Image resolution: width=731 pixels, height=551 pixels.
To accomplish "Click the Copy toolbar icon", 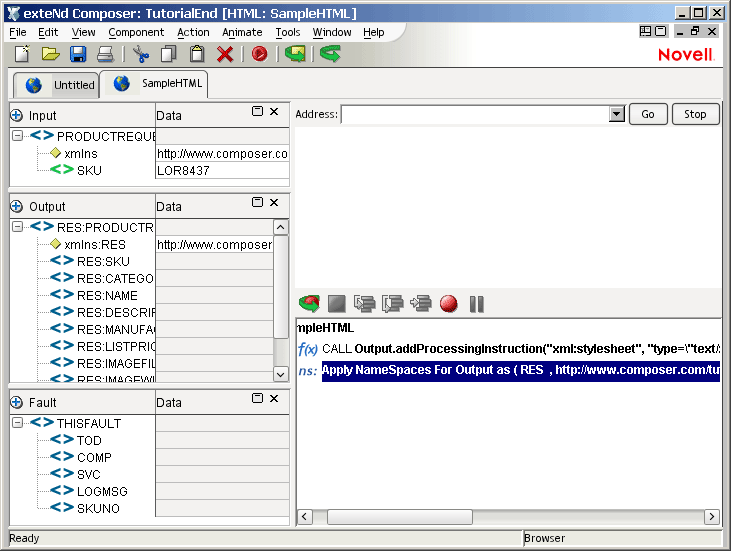I will (169, 54).
